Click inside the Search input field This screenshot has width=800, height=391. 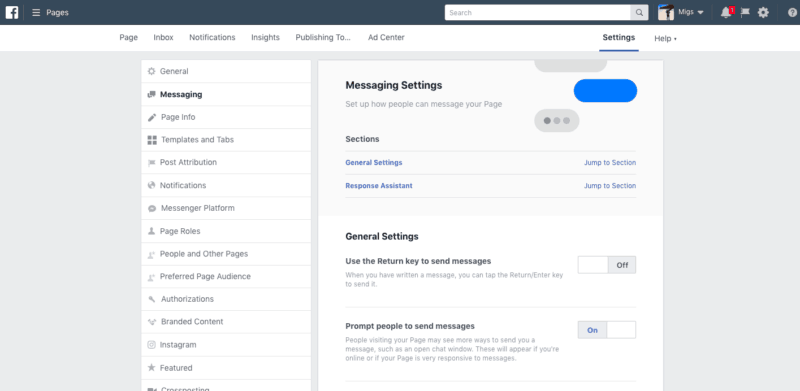point(538,13)
